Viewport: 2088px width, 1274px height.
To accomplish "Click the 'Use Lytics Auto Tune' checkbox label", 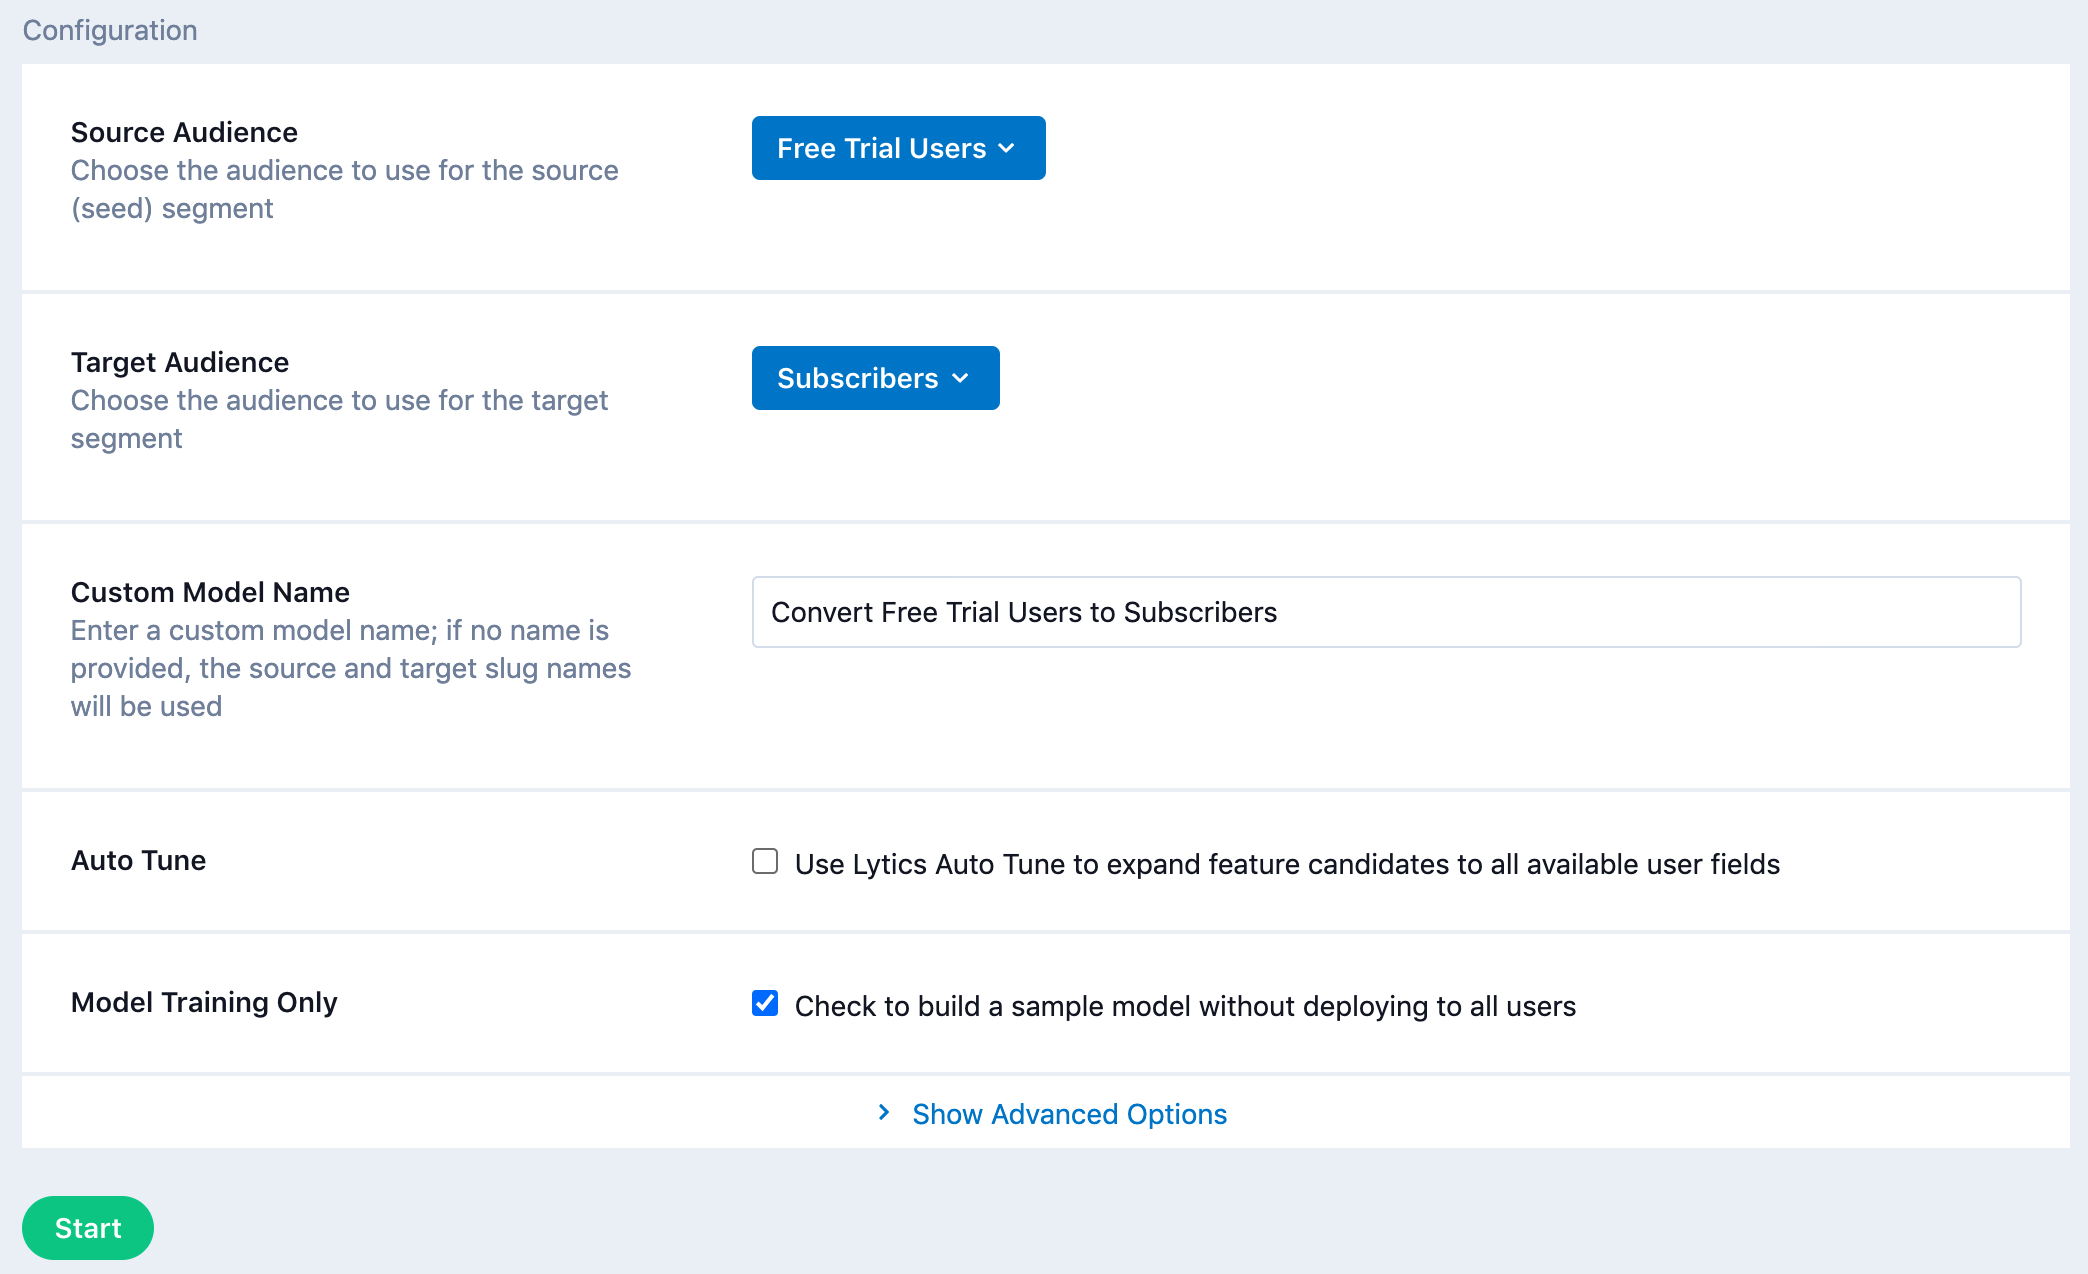I will click(x=1286, y=864).
